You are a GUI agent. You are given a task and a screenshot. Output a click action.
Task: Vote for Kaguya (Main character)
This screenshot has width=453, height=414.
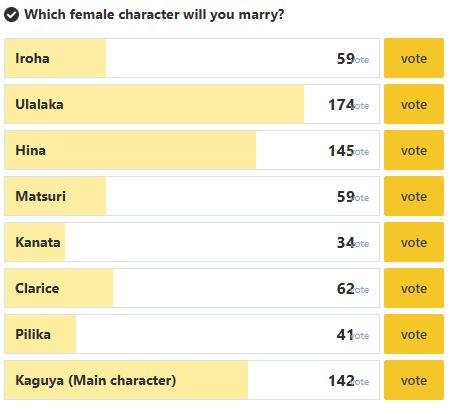point(414,380)
